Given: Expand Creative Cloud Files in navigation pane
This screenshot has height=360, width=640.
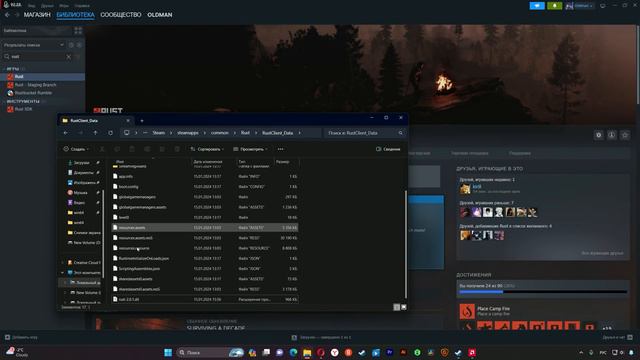Looking at the screenshot, I should [62, 263].
